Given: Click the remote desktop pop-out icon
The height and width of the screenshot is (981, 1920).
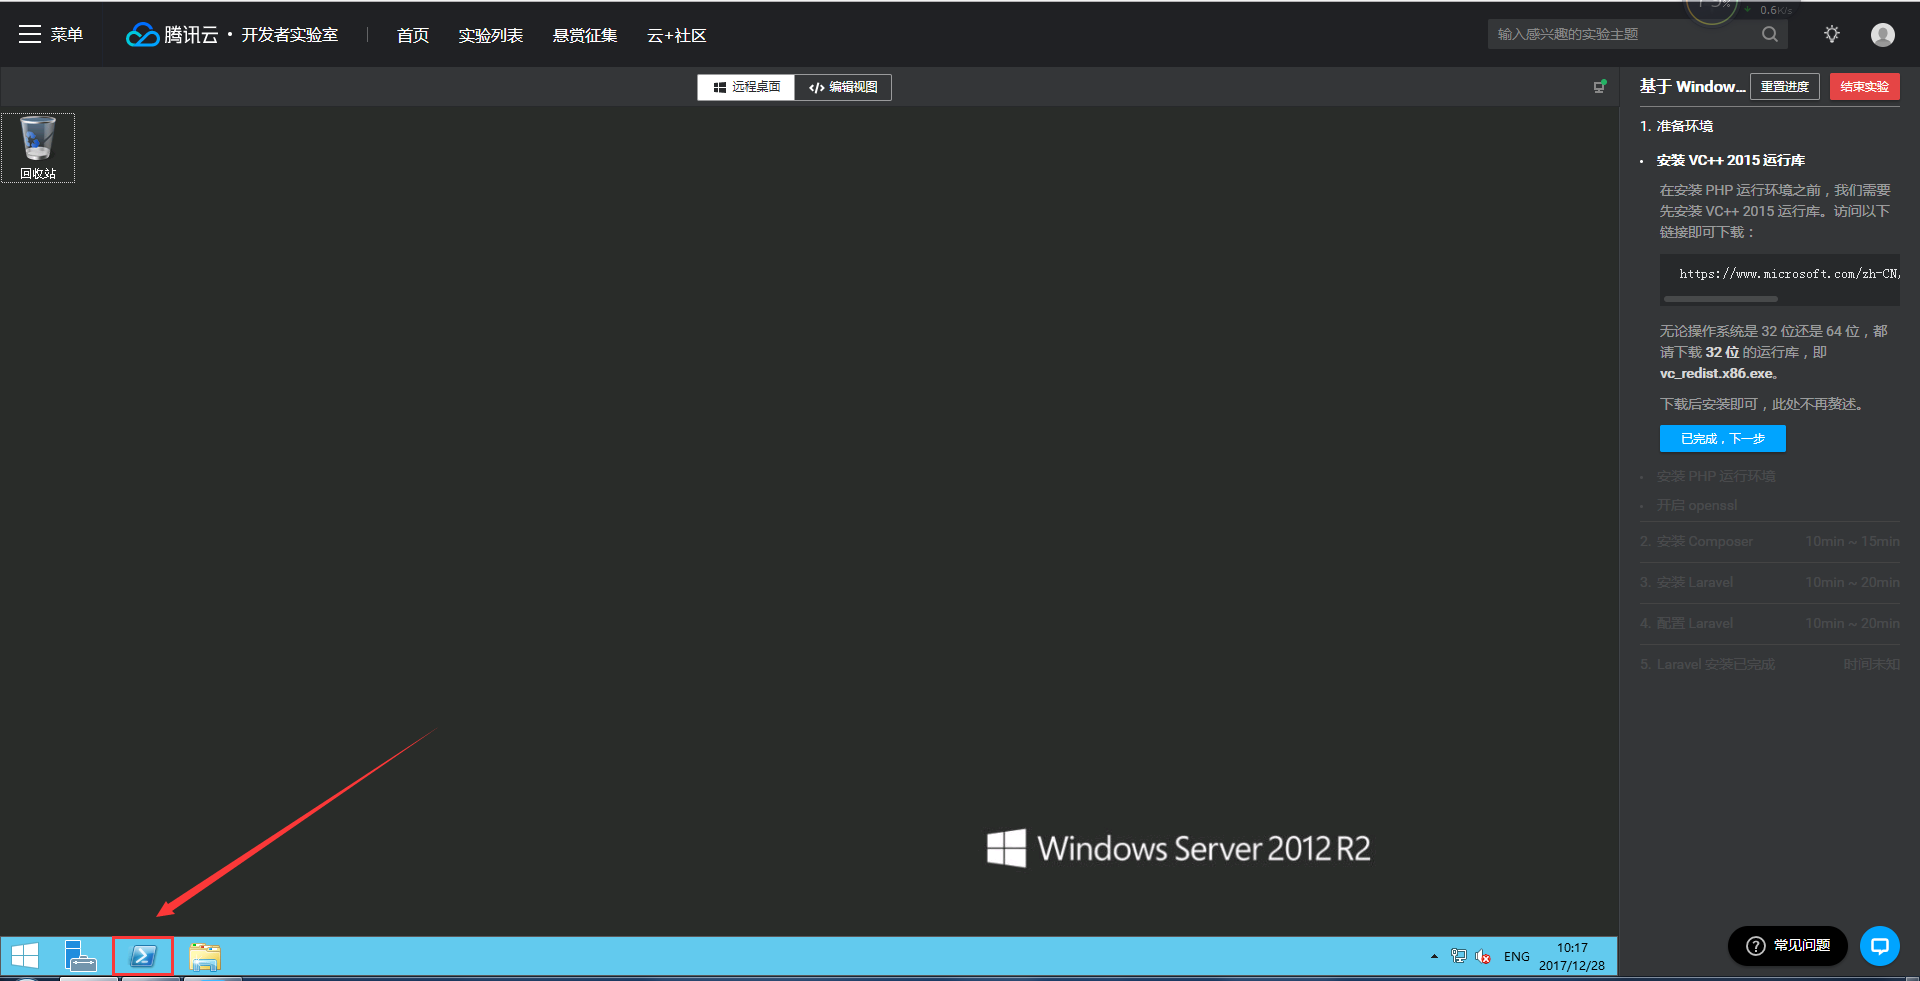Looking at the screenshot, I should click(1600, 87).
